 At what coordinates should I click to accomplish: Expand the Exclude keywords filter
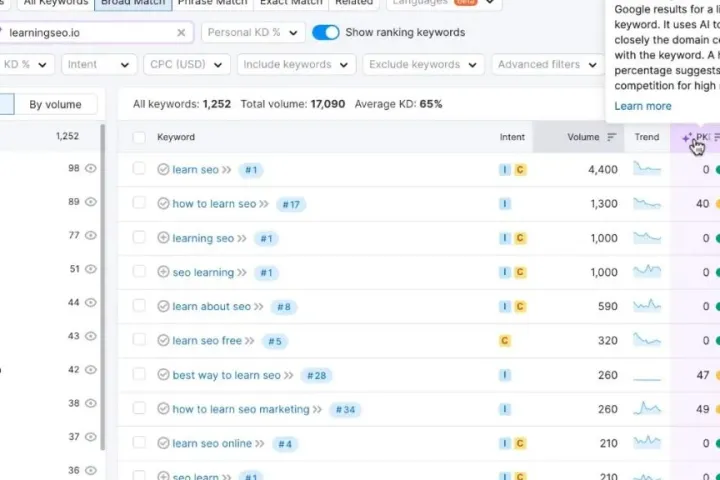click(423, 65)
